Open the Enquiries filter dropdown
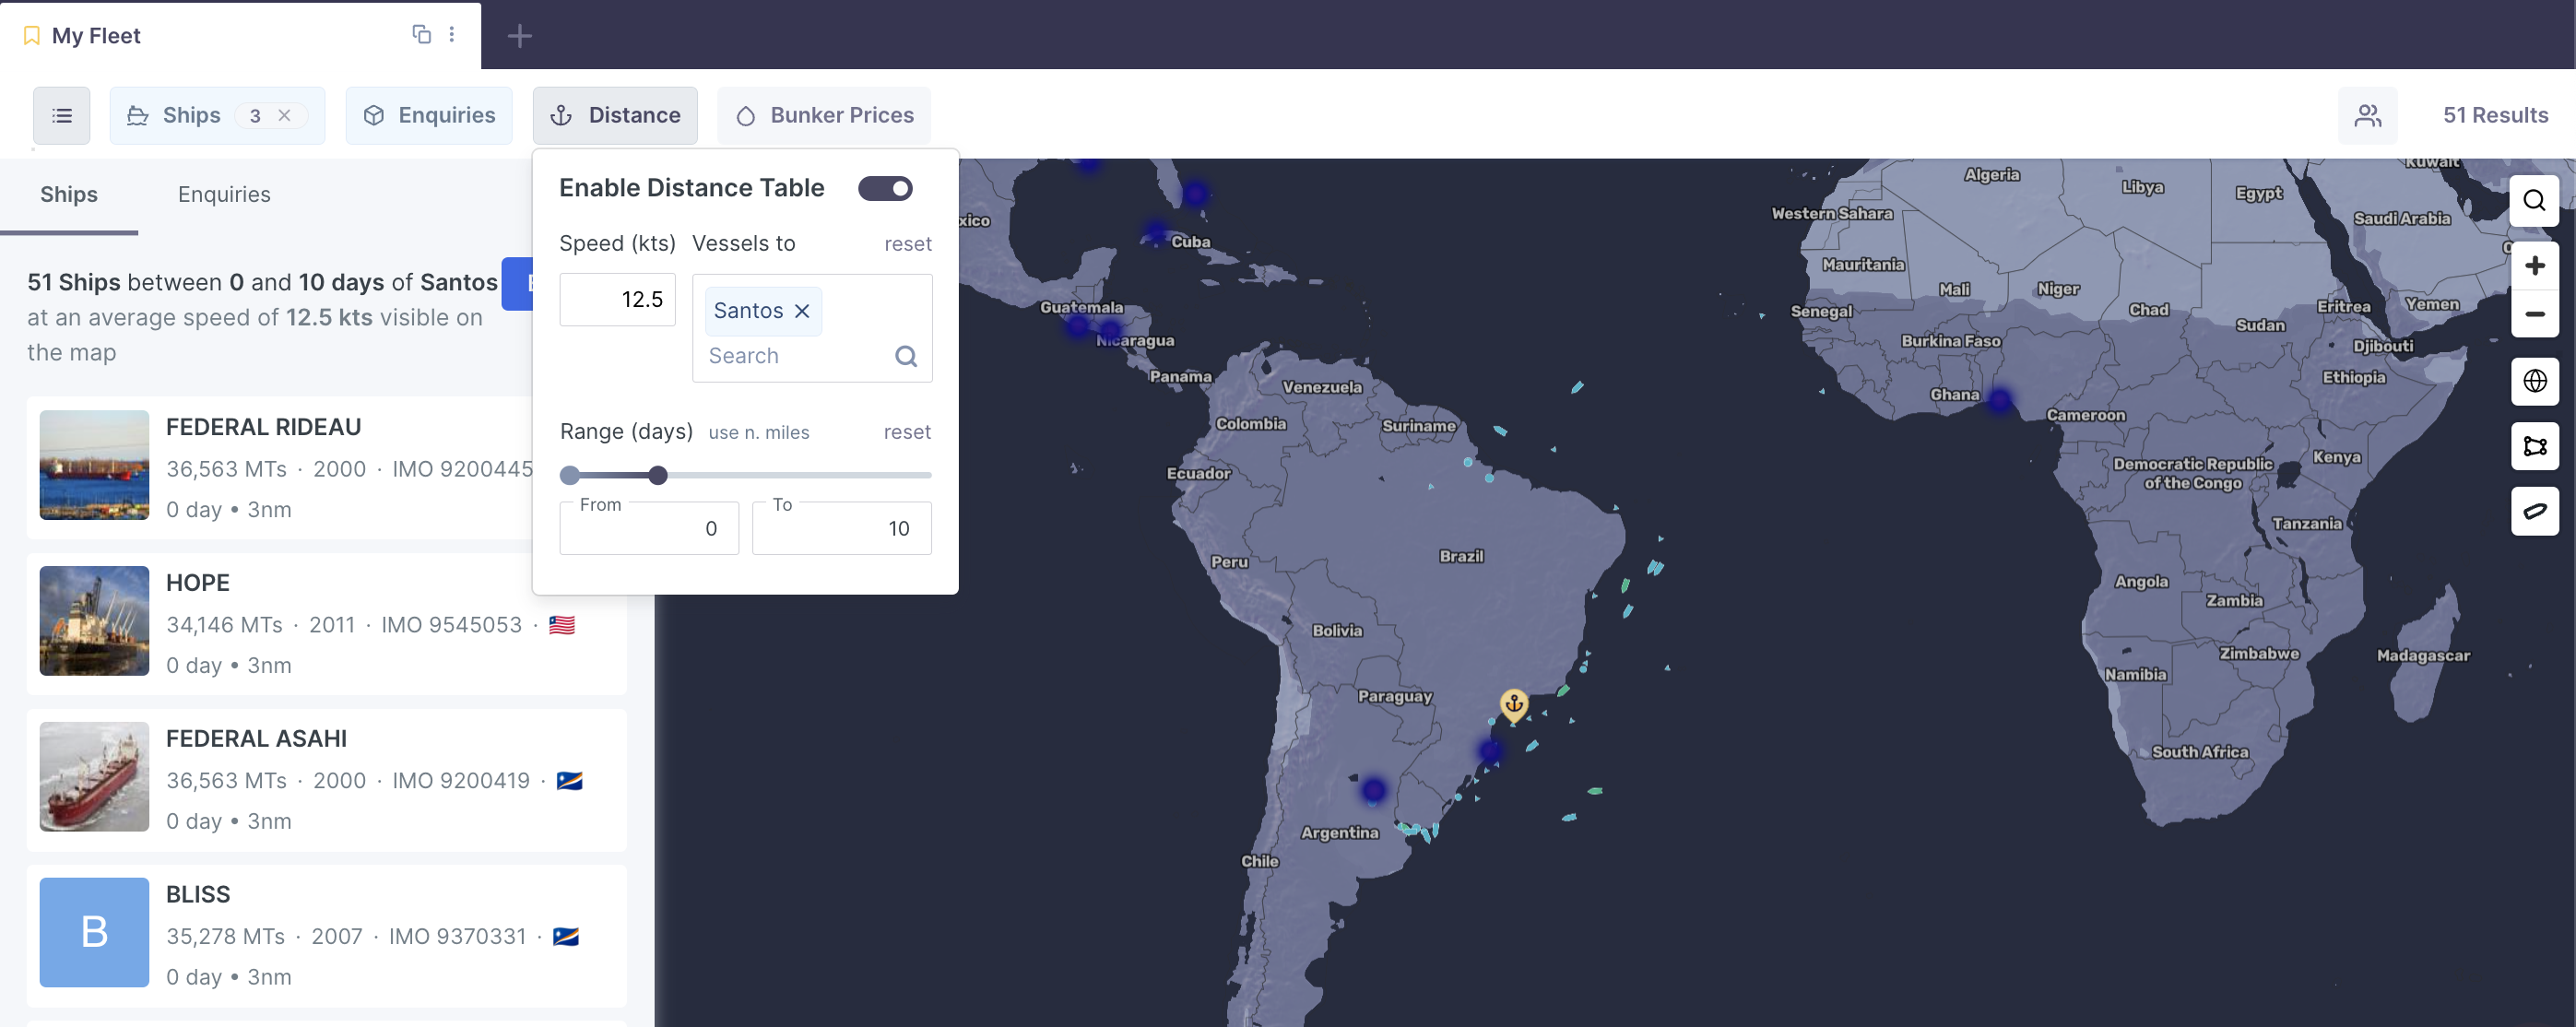The height and width of the screenshot is (1027, 2576). click(429, 116)
